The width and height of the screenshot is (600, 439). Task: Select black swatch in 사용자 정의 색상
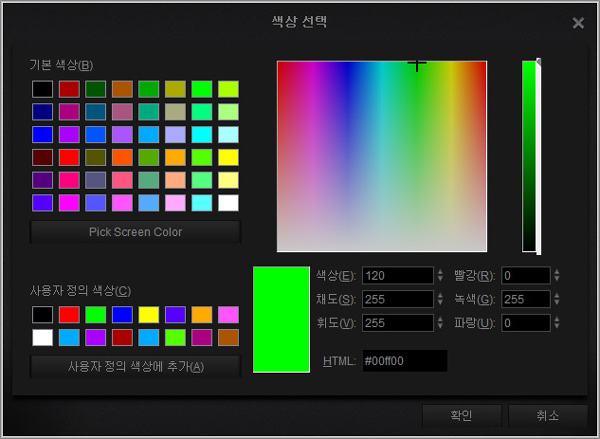(x=42, y=315)
